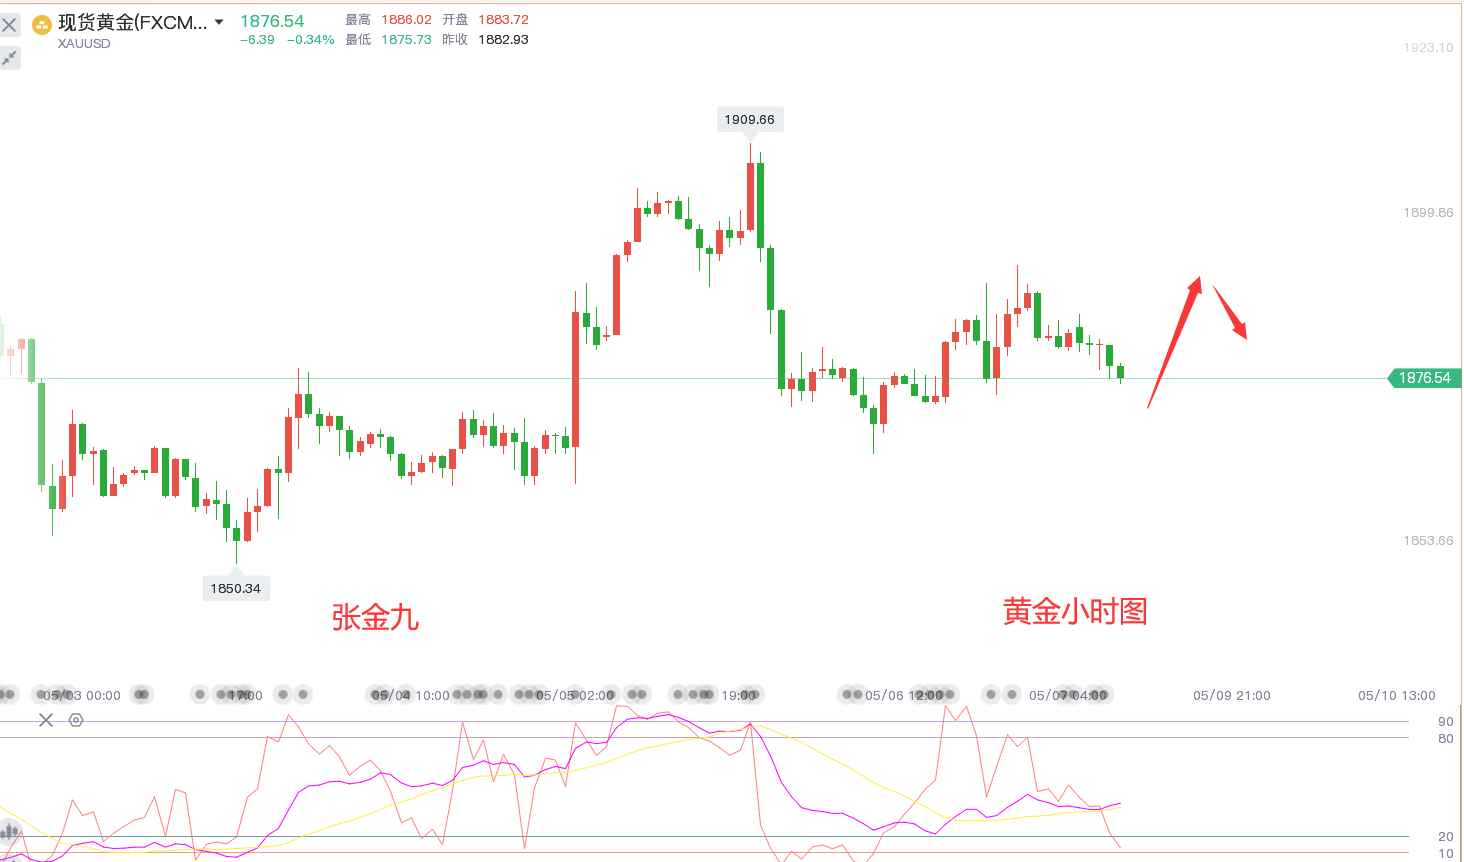Click the 05/10 13:00 time axis label
1464x862 pixels.
pos(1396,695)
